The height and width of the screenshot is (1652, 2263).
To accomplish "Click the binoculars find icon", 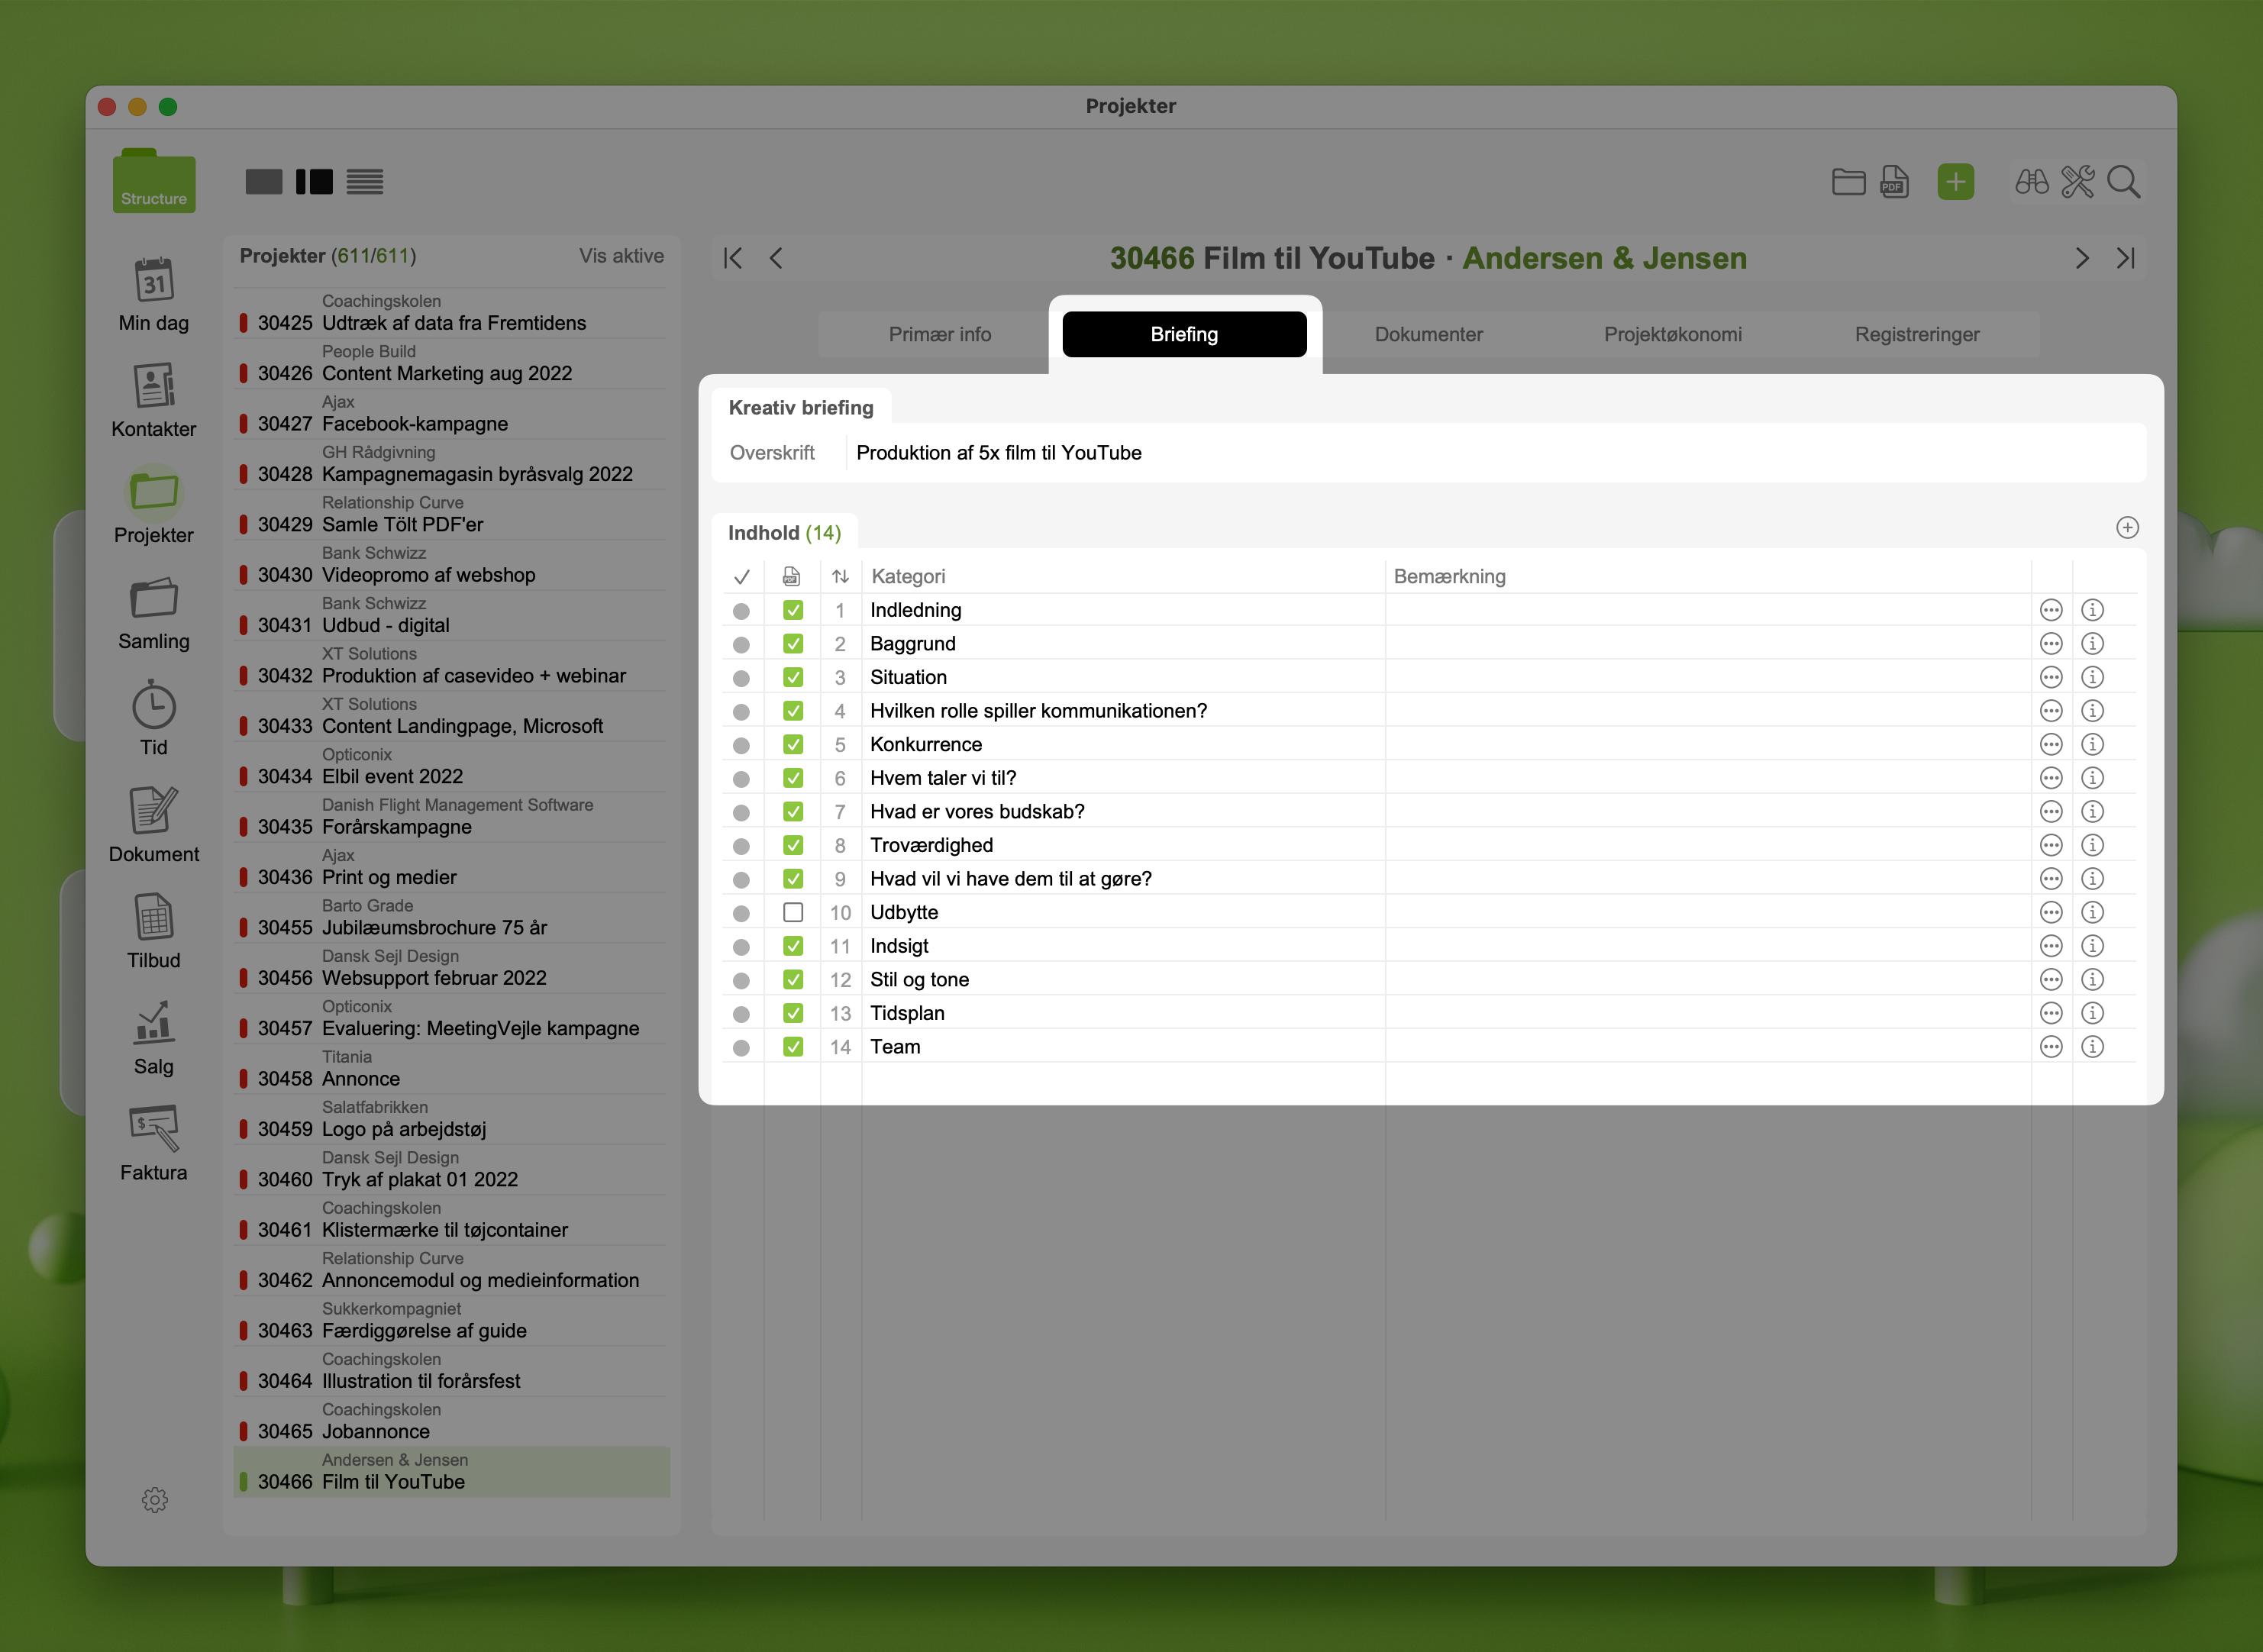I will coord(2031,182).
